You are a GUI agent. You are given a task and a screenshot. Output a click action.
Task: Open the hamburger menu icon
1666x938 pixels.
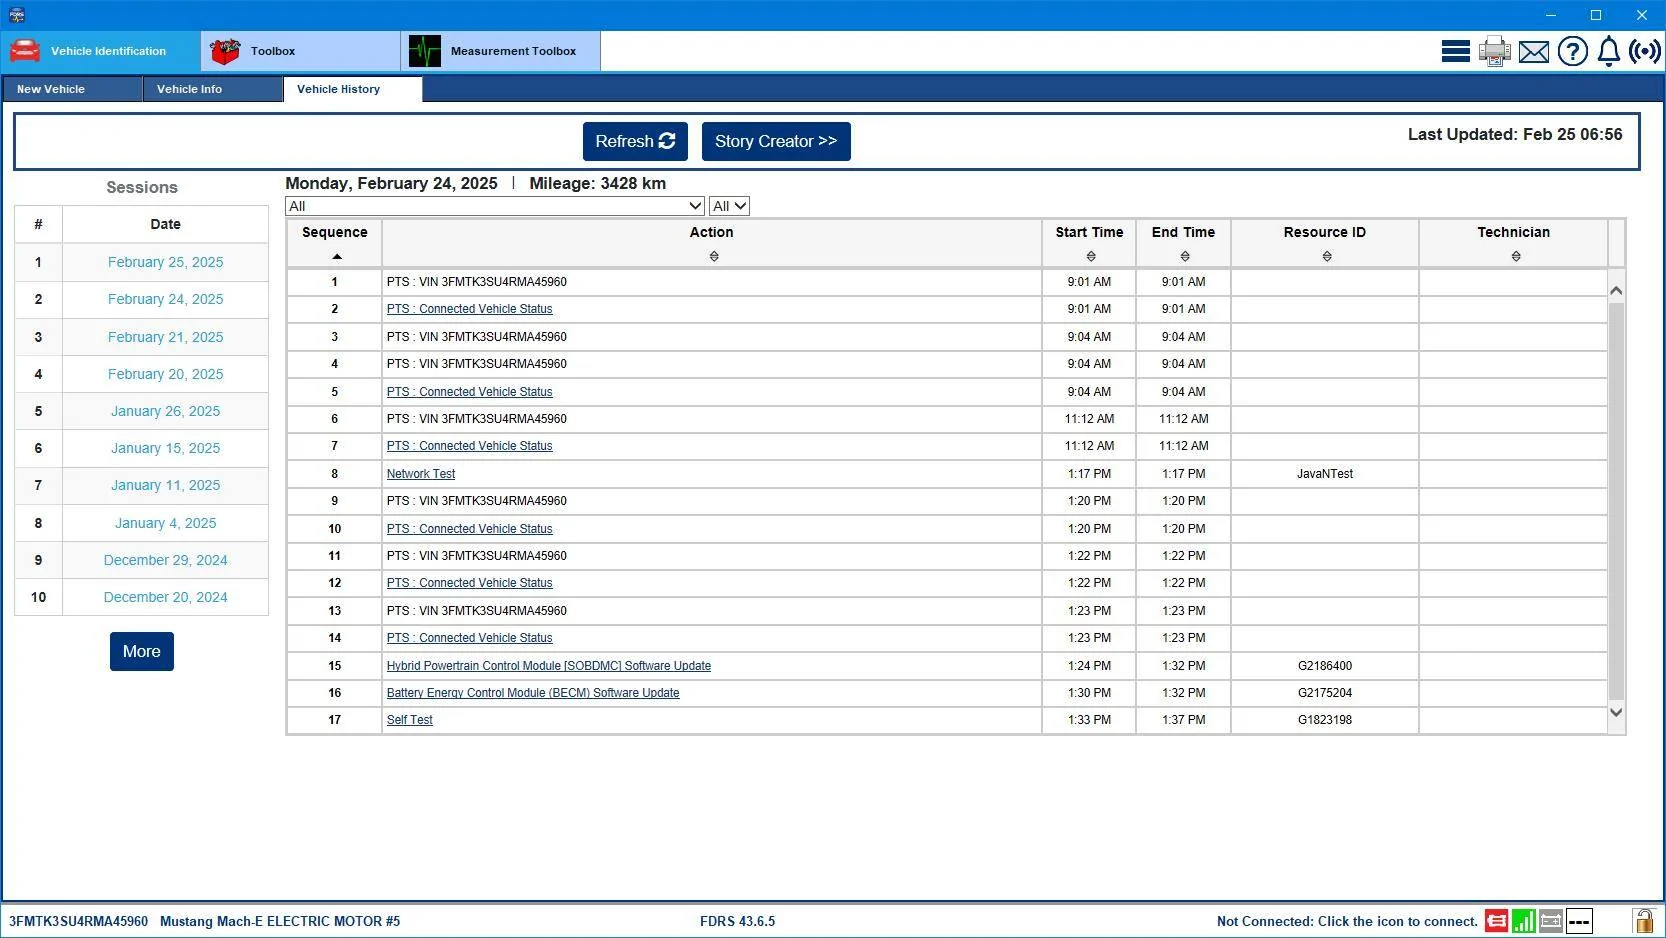1455,51
